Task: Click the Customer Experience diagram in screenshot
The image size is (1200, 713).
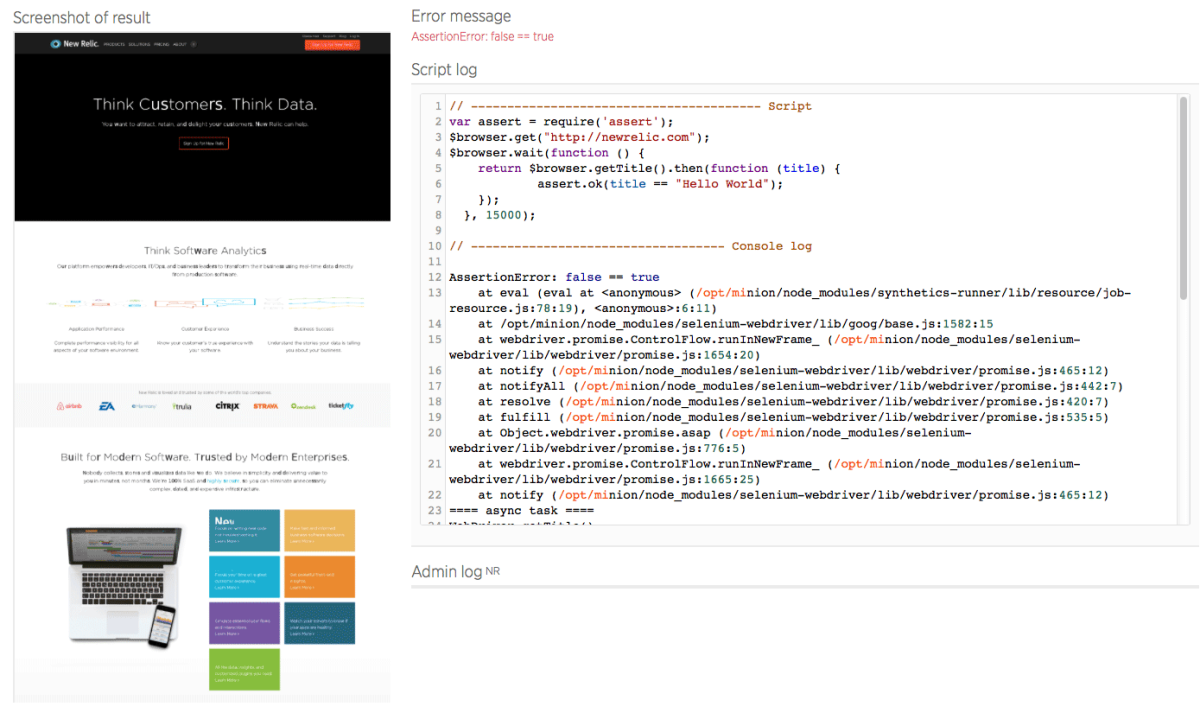Action: [203, 302]
